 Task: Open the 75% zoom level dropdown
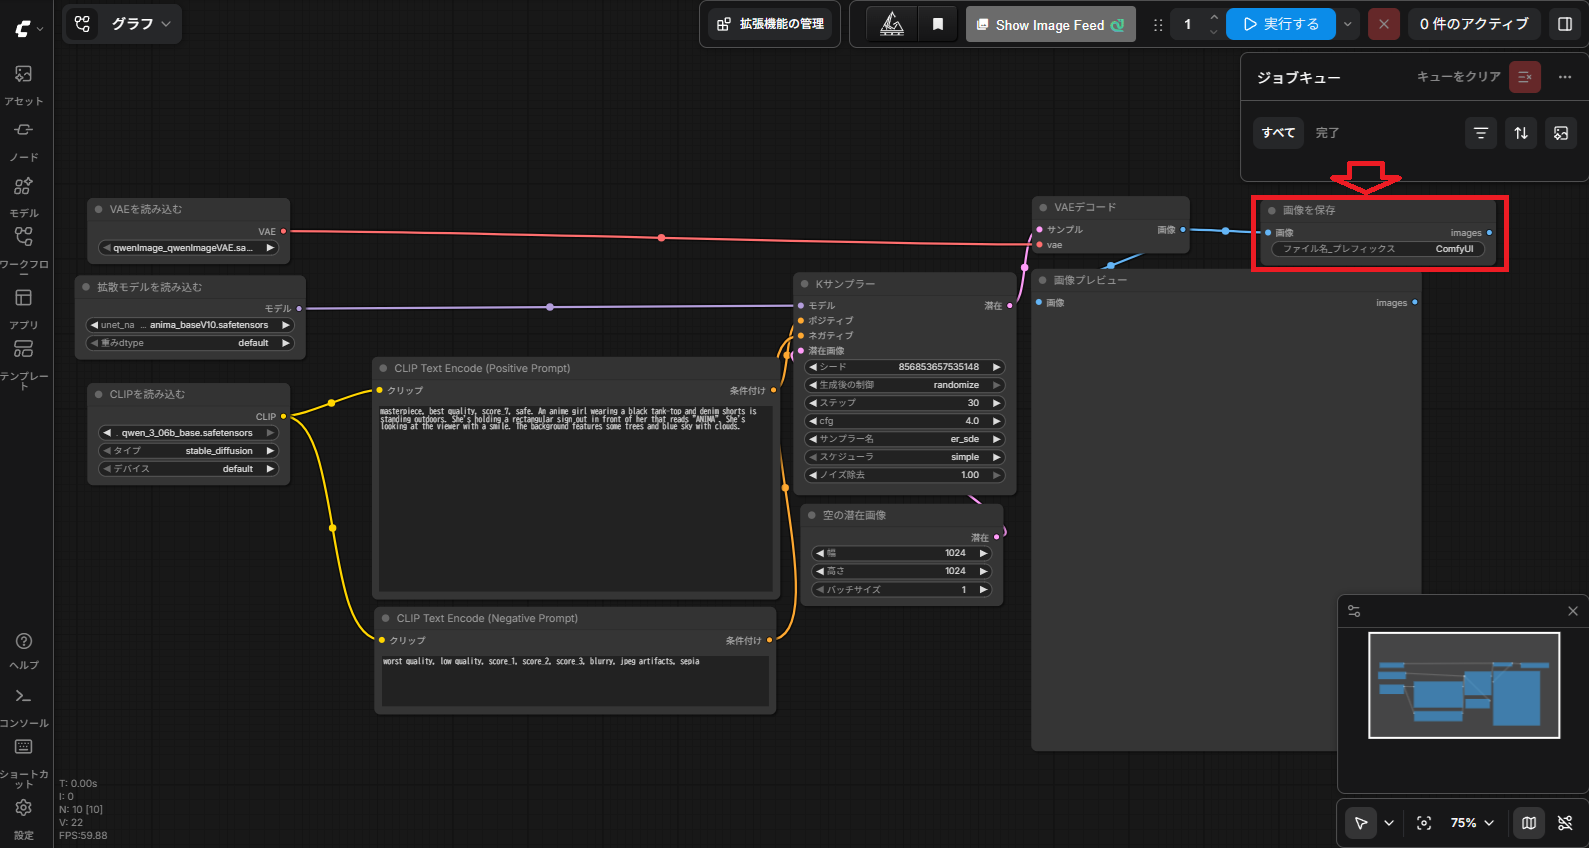pos(1472,823)
